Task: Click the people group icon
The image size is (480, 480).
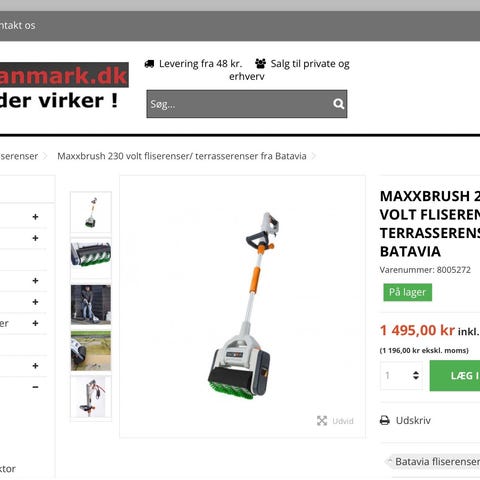Action: (261, 63)
